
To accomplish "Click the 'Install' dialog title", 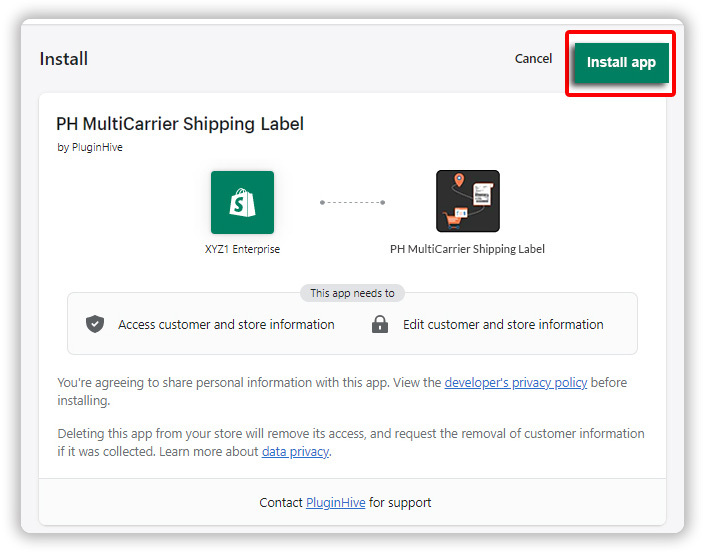I will (64, 59).
